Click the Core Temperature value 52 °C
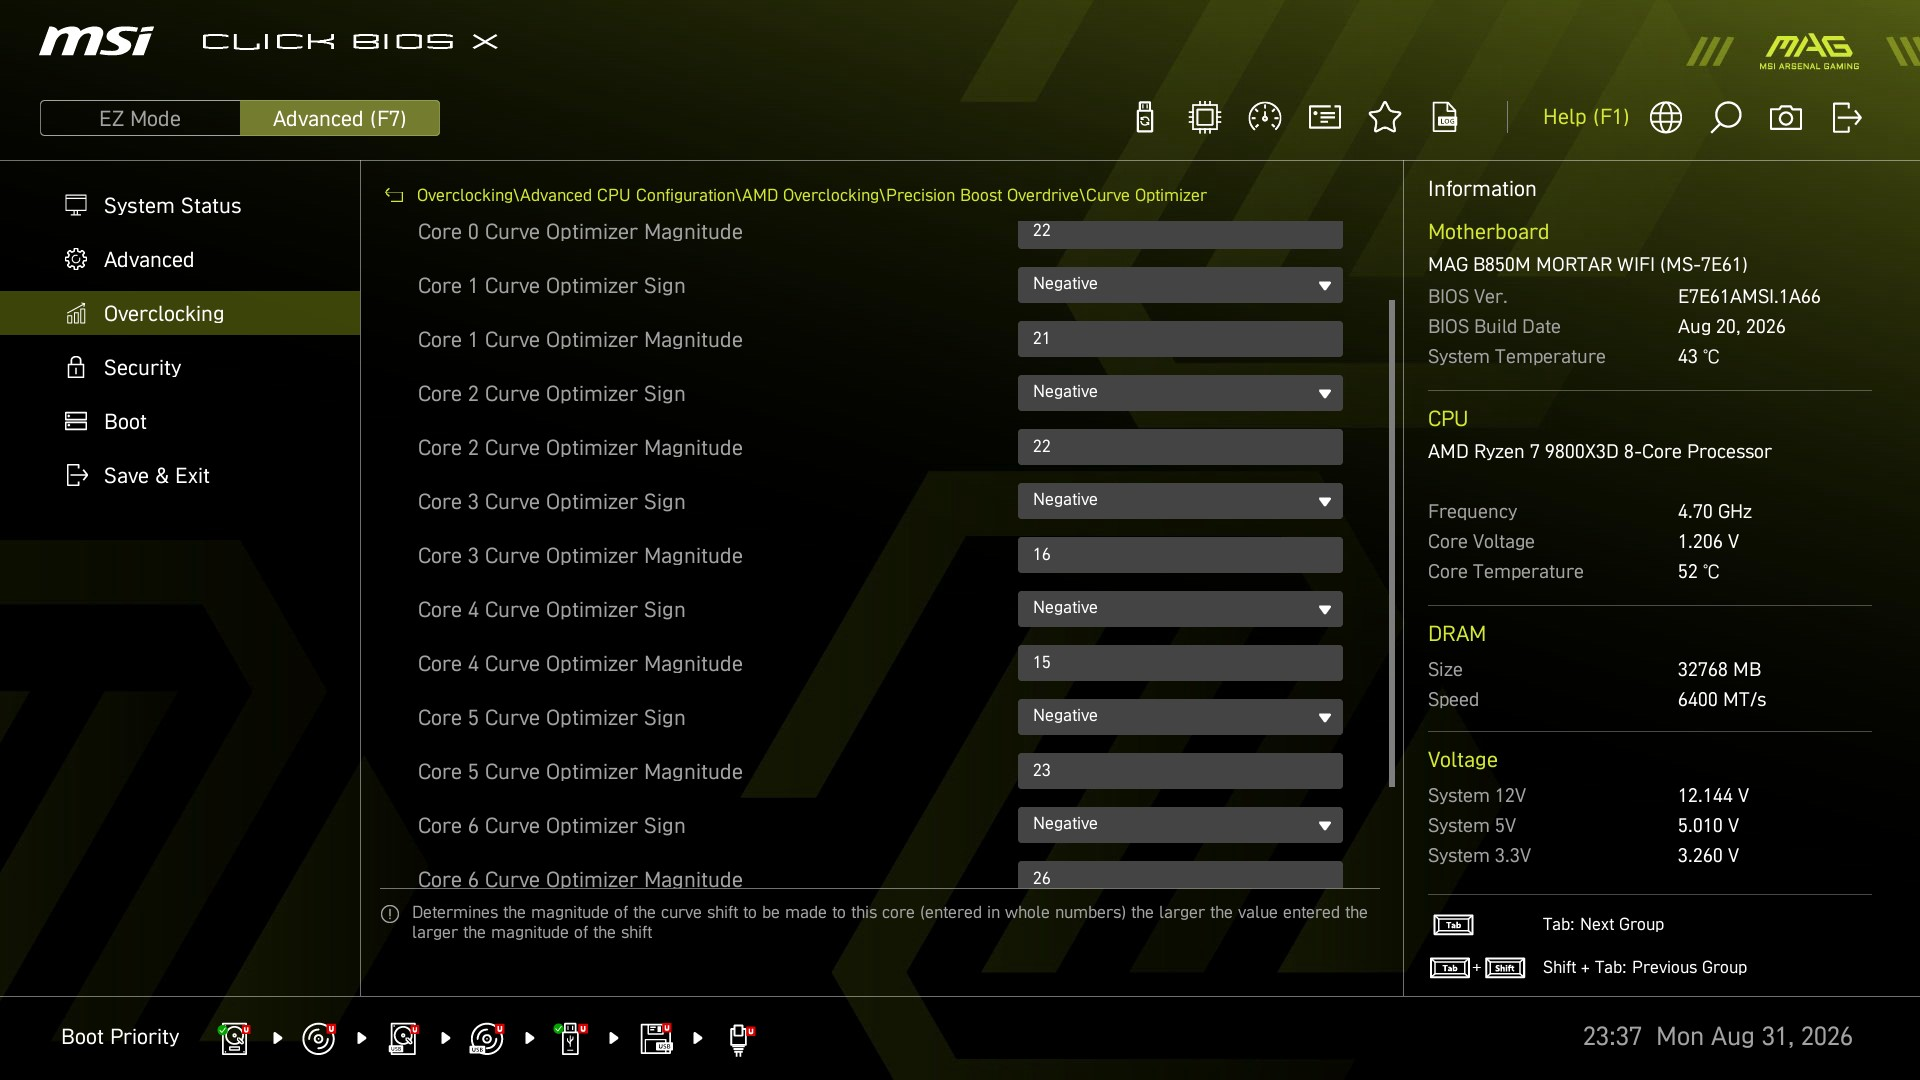Viewport: 1920px width, 1080px height. click(1698, 572)
